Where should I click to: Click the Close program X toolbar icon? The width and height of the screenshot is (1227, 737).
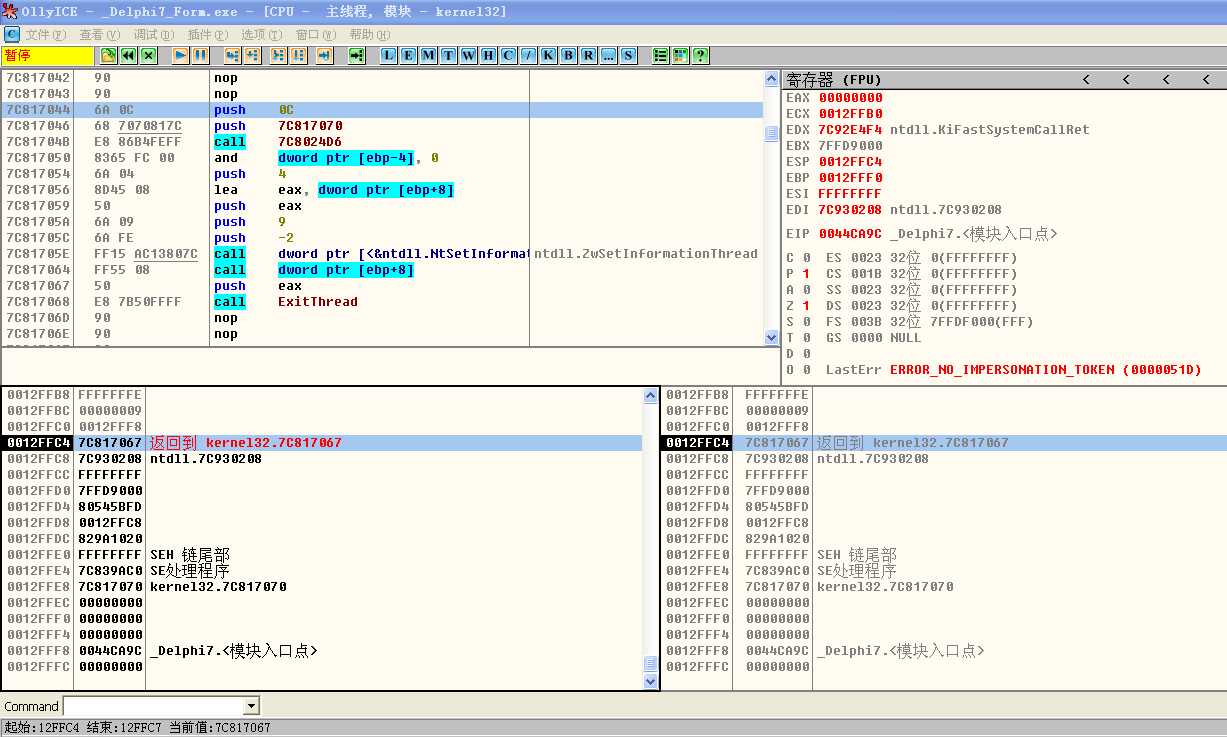(x=148, y=55)
